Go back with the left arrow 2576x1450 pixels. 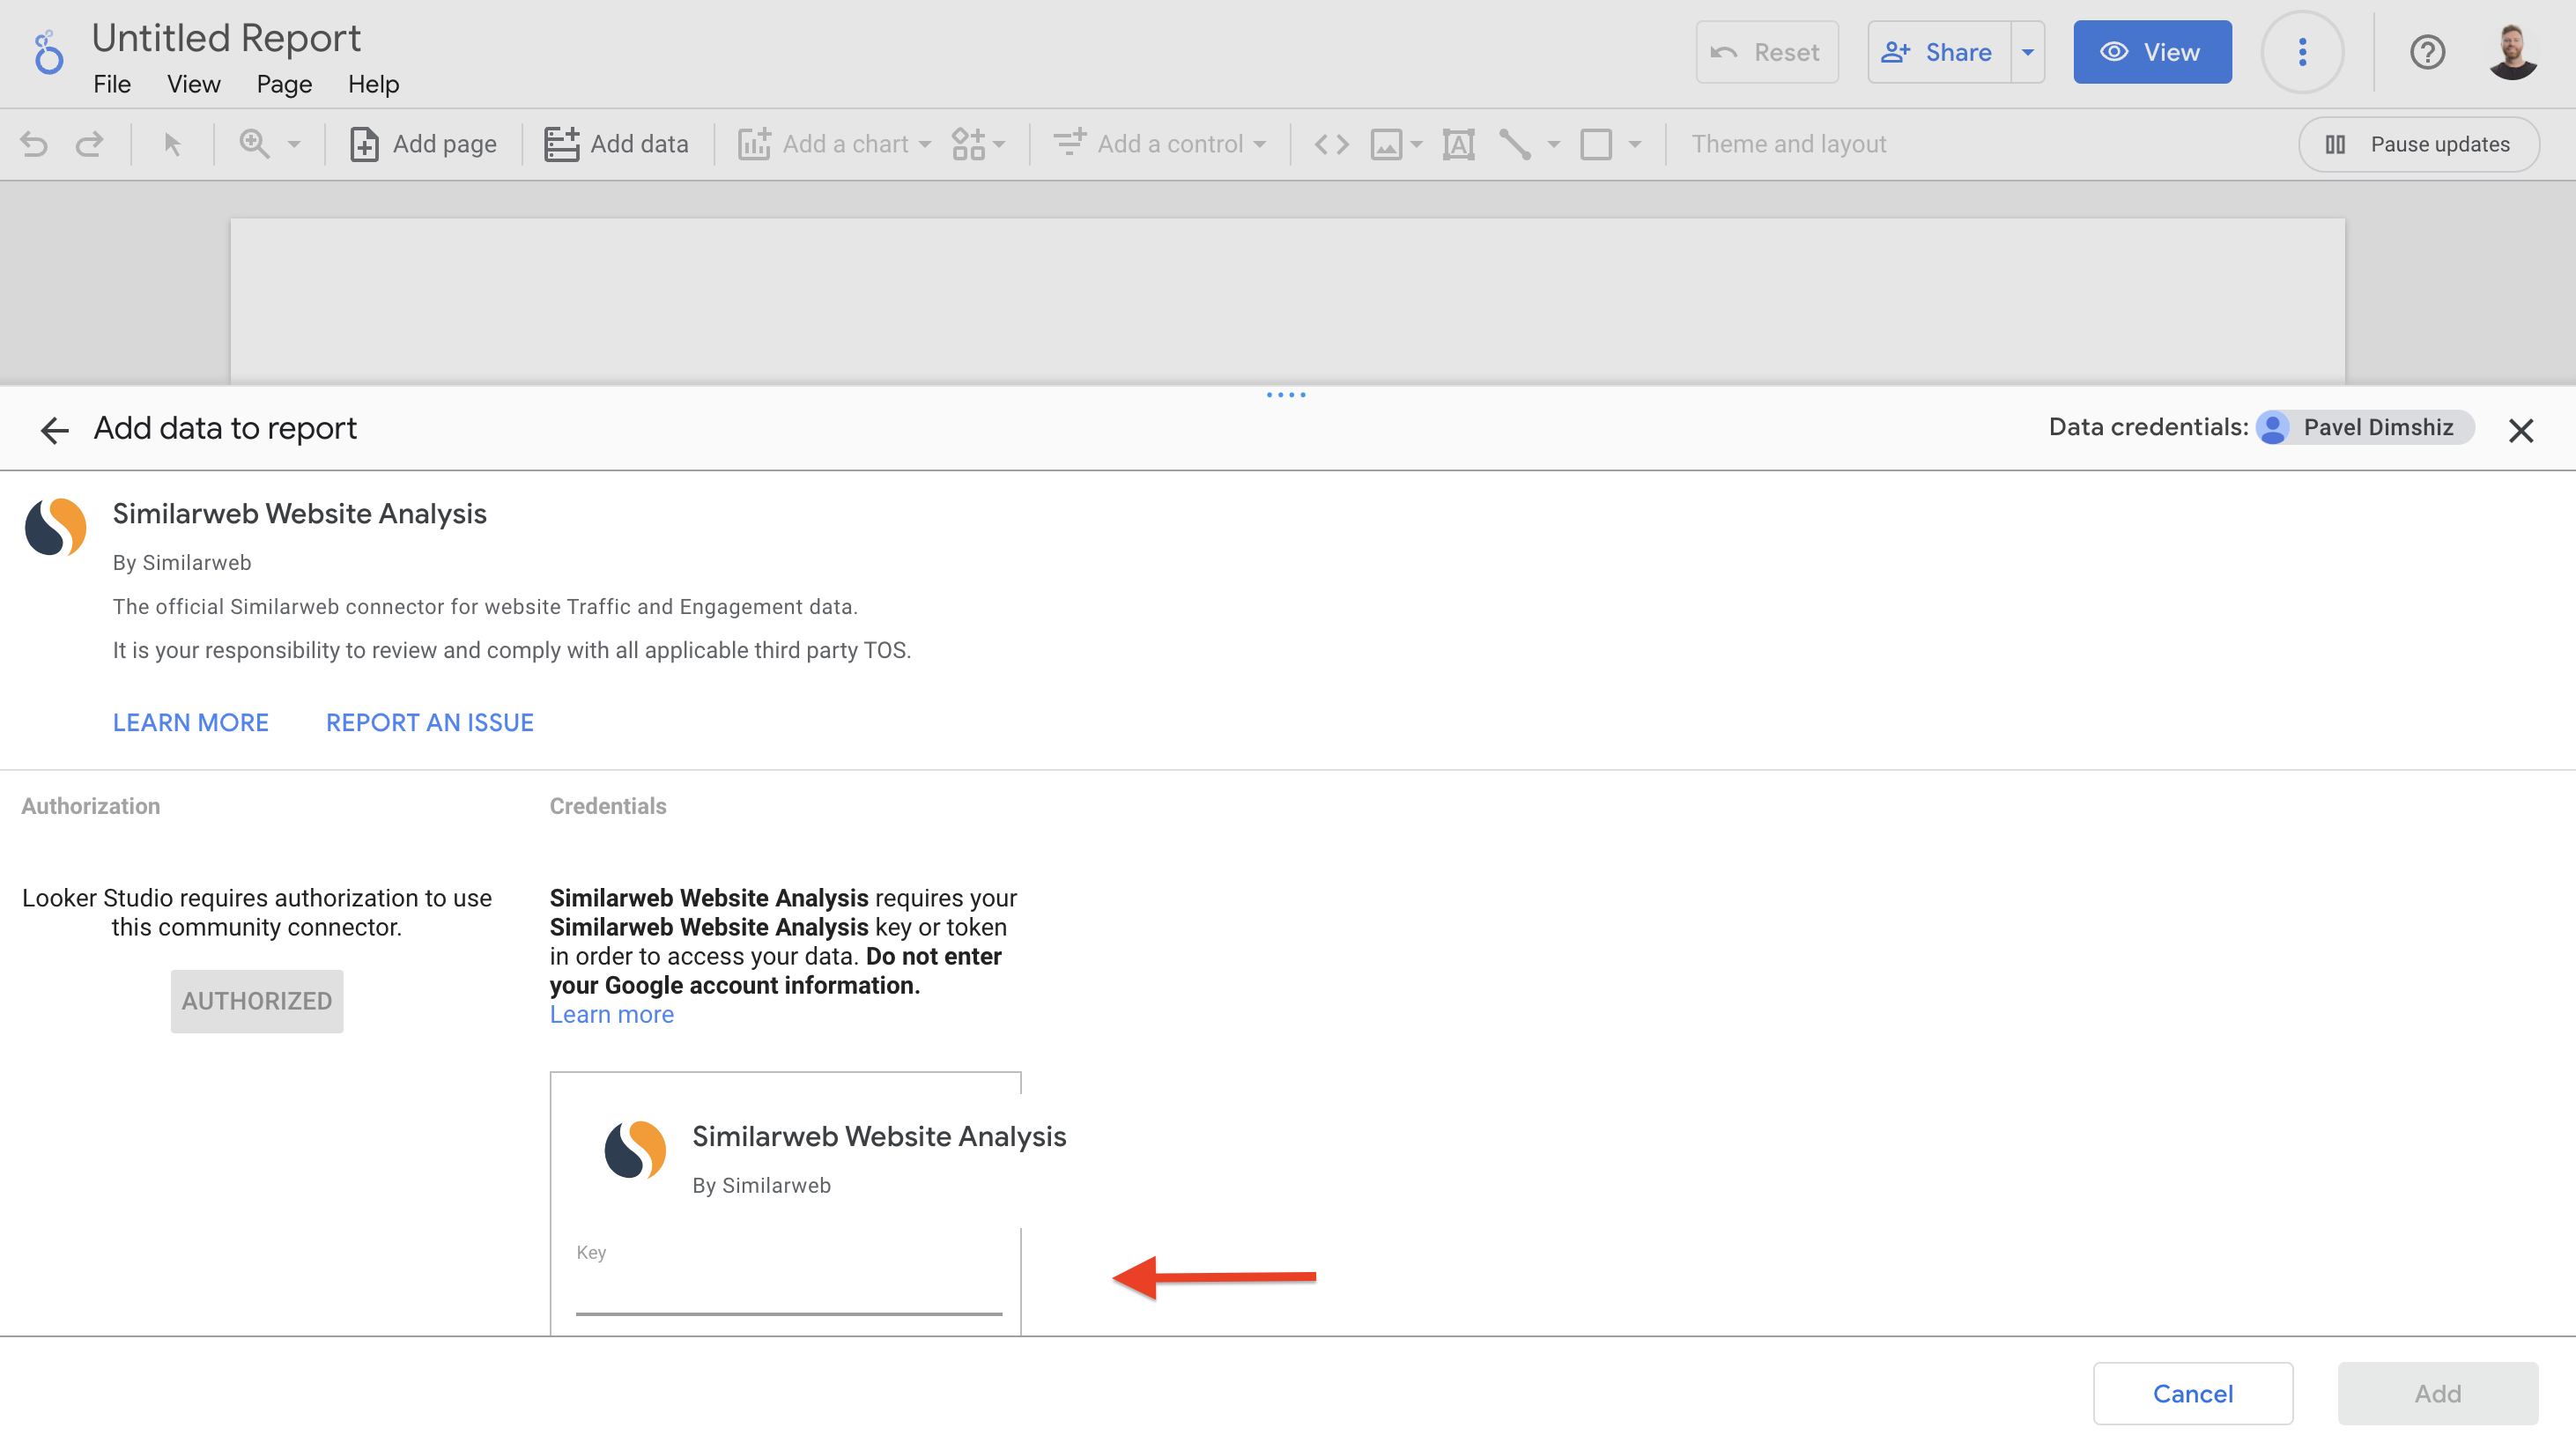click(54, 430)
